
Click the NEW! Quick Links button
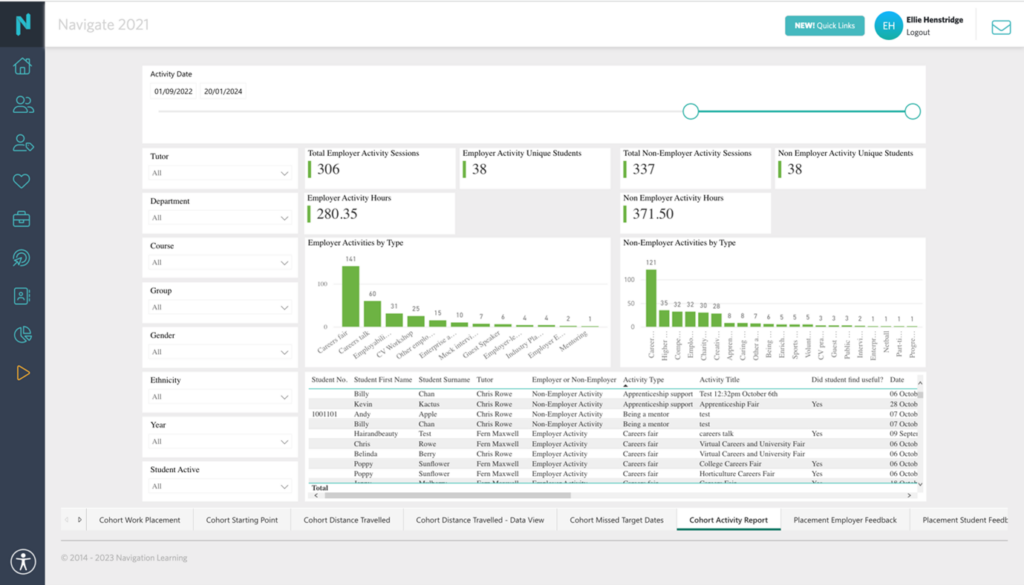pyautogui.click(x=824, y=25)
